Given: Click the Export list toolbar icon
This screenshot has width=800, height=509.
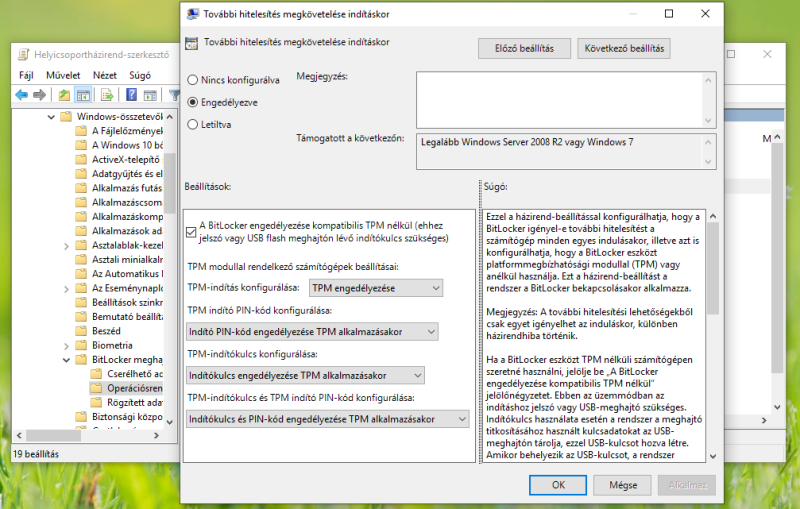Looking at the screenshot, I should pos(107,95).
